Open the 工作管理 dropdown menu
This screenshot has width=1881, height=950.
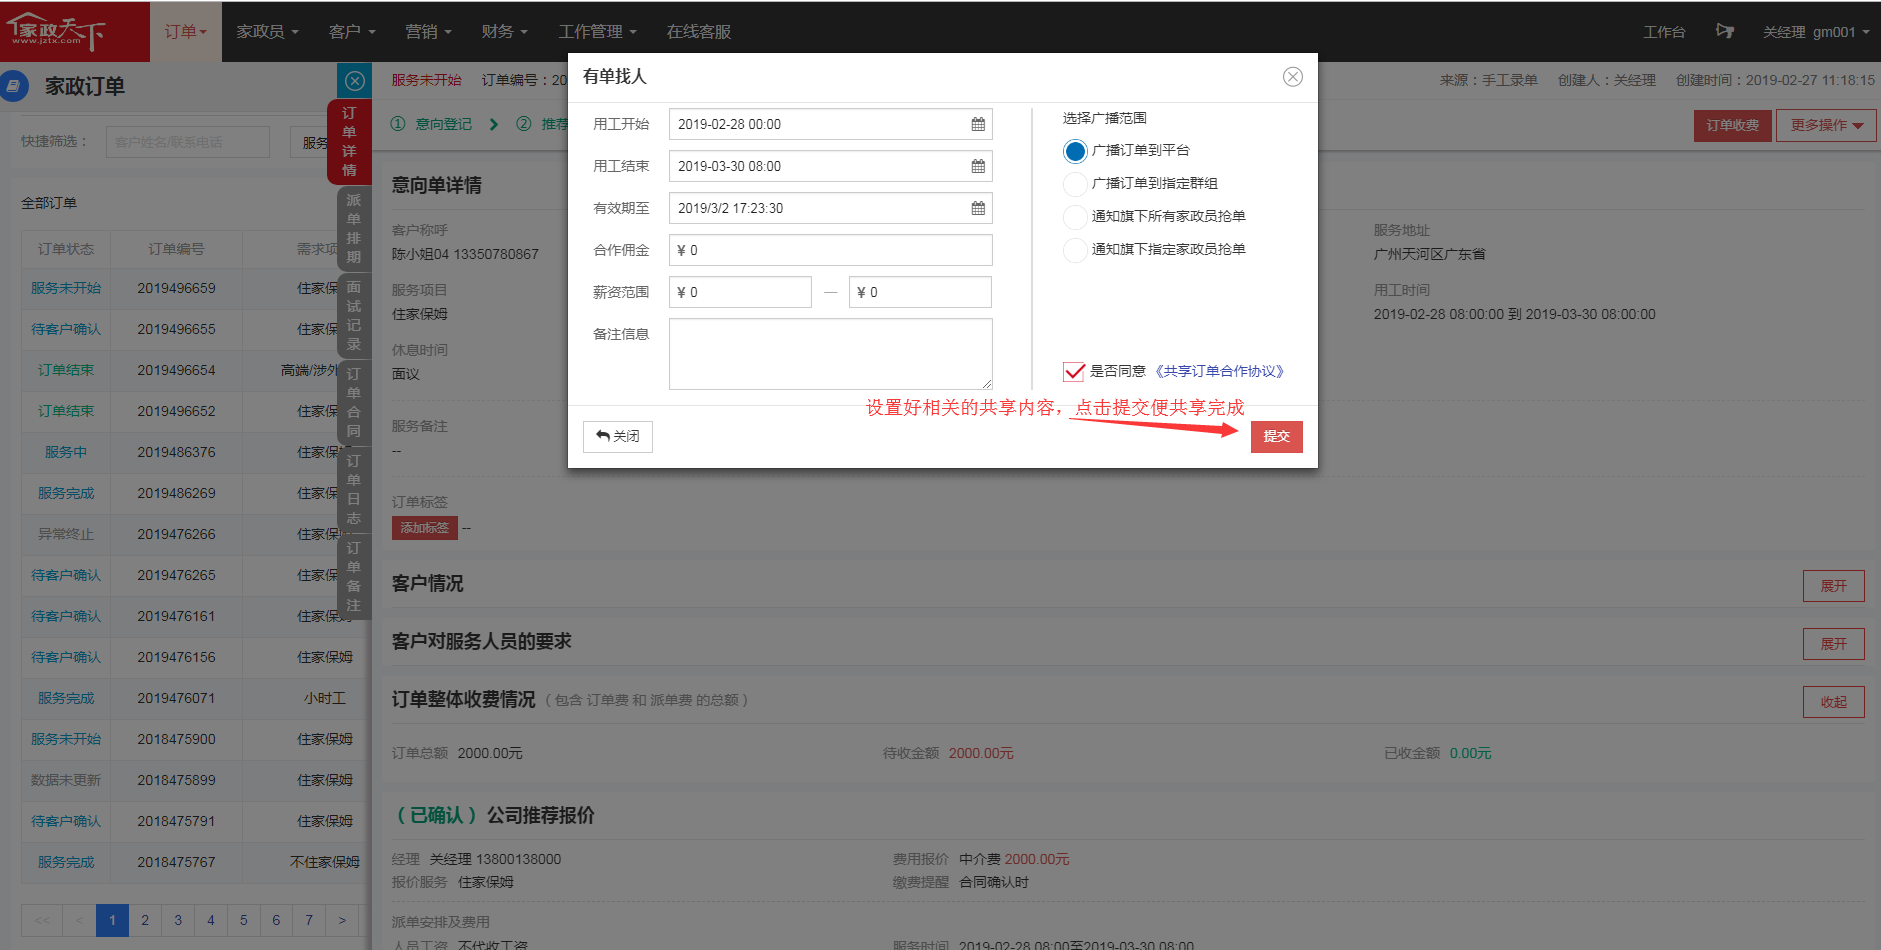pyautogui.click(x=597, y=32)
